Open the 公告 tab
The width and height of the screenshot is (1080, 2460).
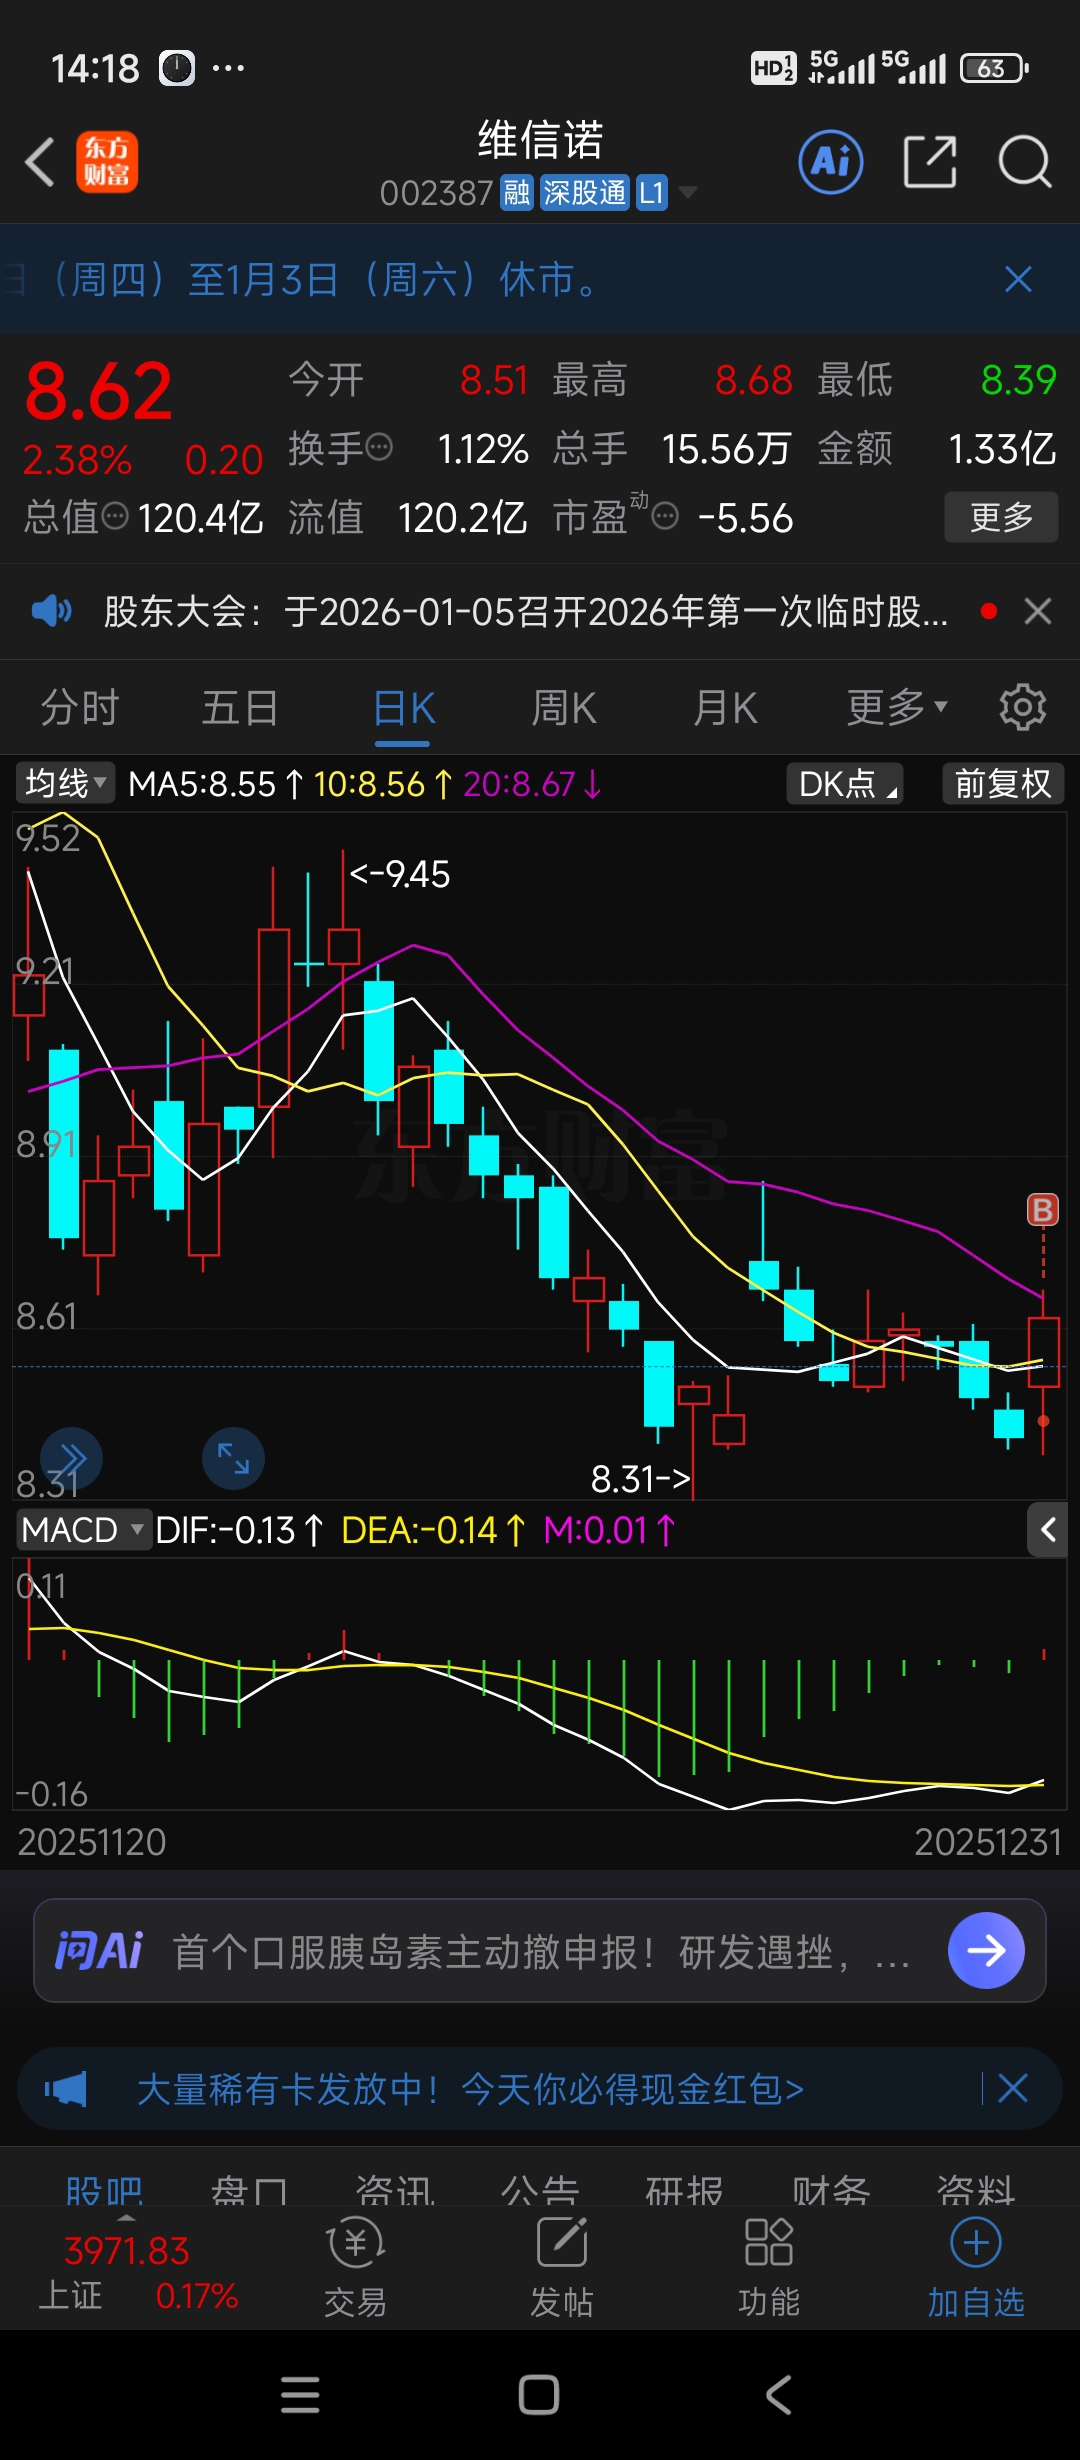[540, 2190]
